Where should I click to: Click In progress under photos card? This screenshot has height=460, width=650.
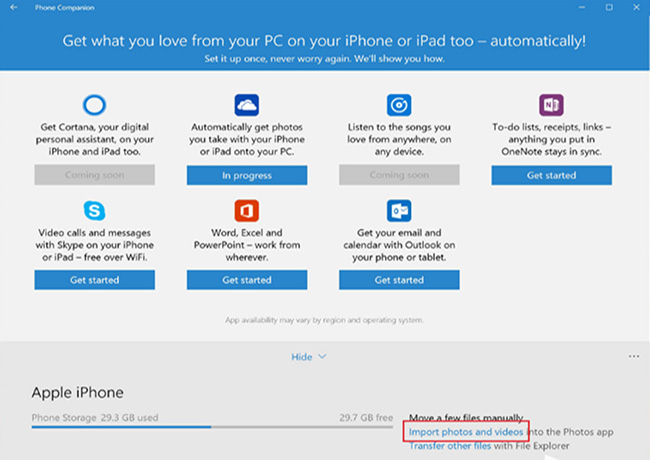tap(247, 175)
